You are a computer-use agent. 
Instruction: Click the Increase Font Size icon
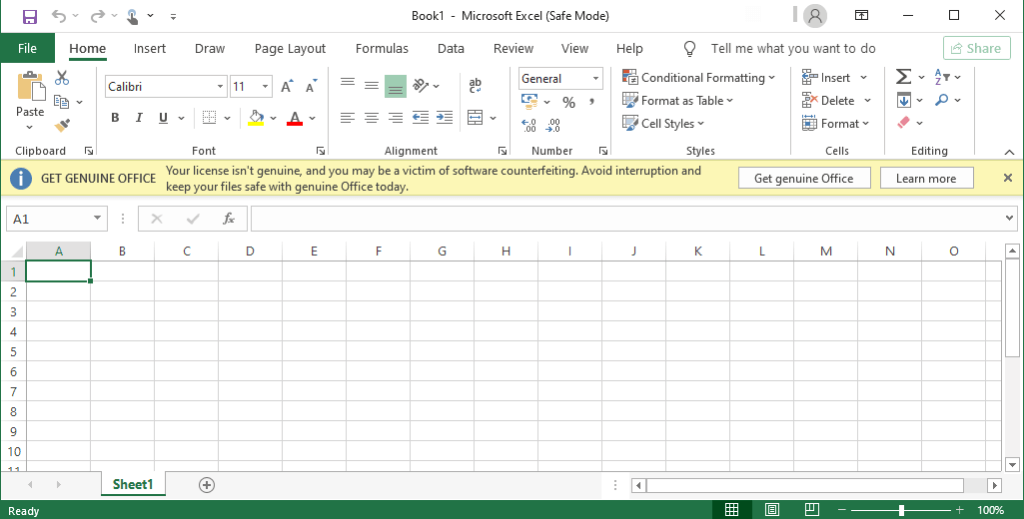coord(287,87)
